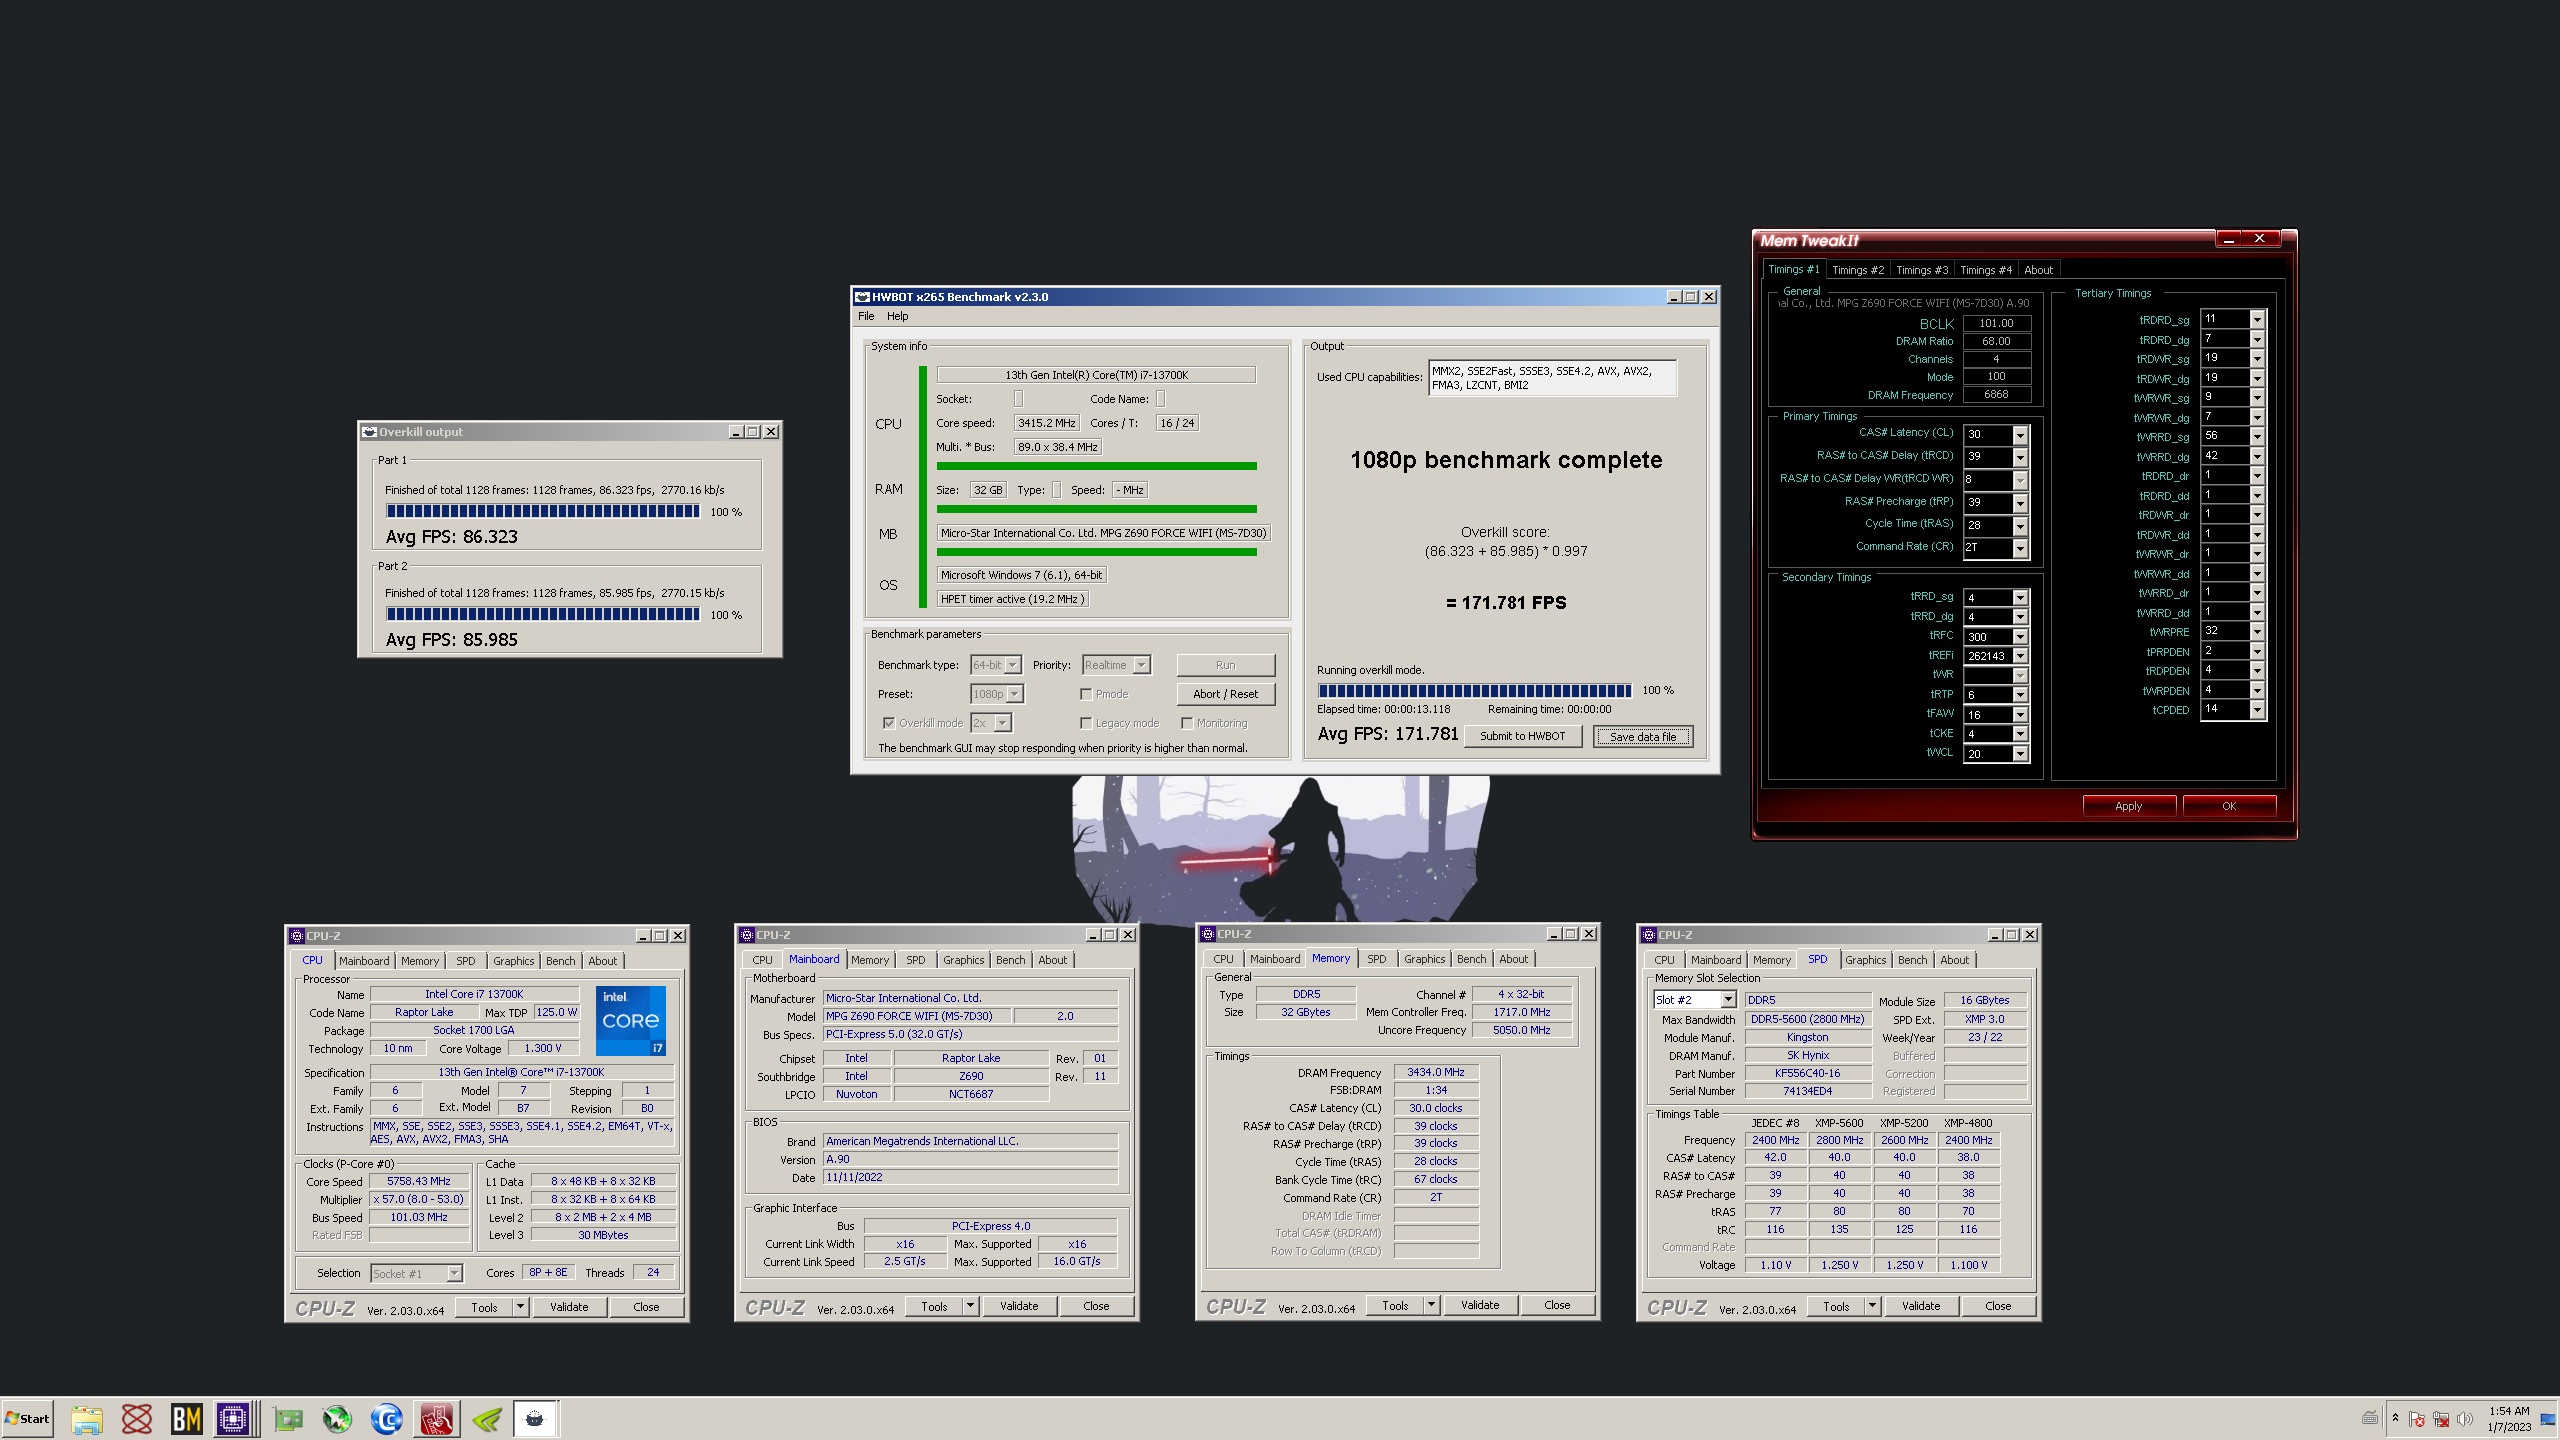Click the Part 1 encoding progress bar
The image size is (2560, 1440).
543,511
